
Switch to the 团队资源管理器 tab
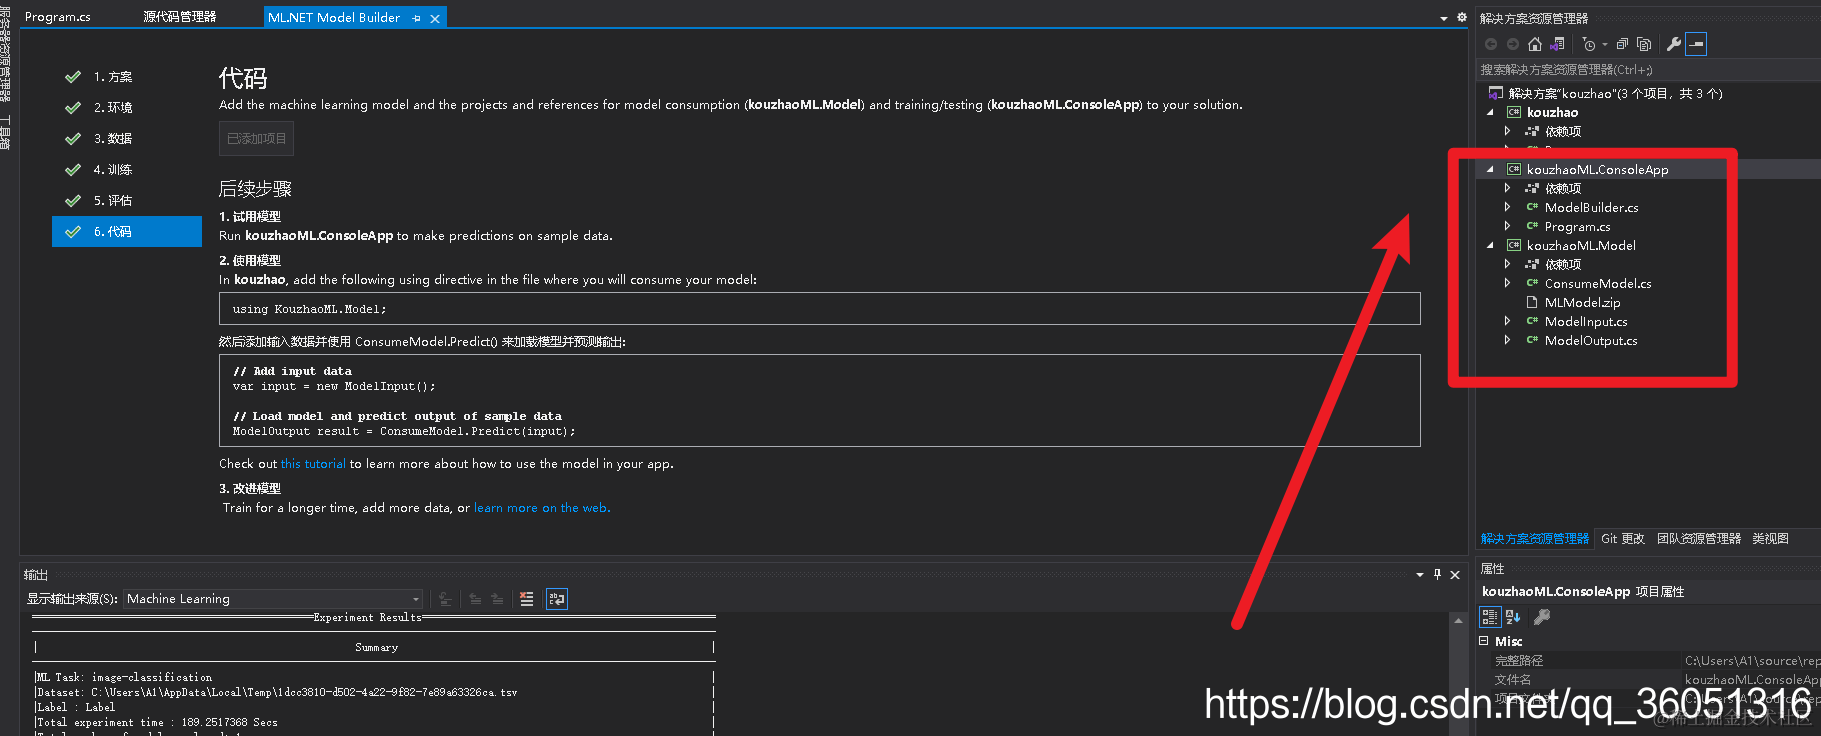pos(1698,538)
